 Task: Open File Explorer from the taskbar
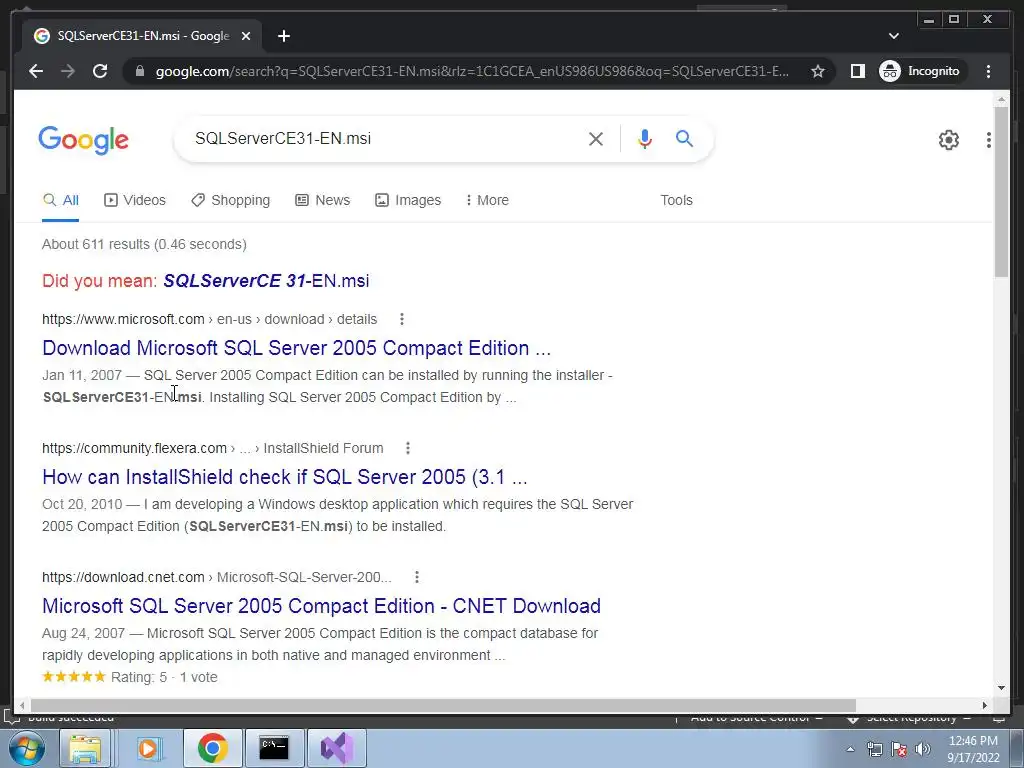coord(86,748)
